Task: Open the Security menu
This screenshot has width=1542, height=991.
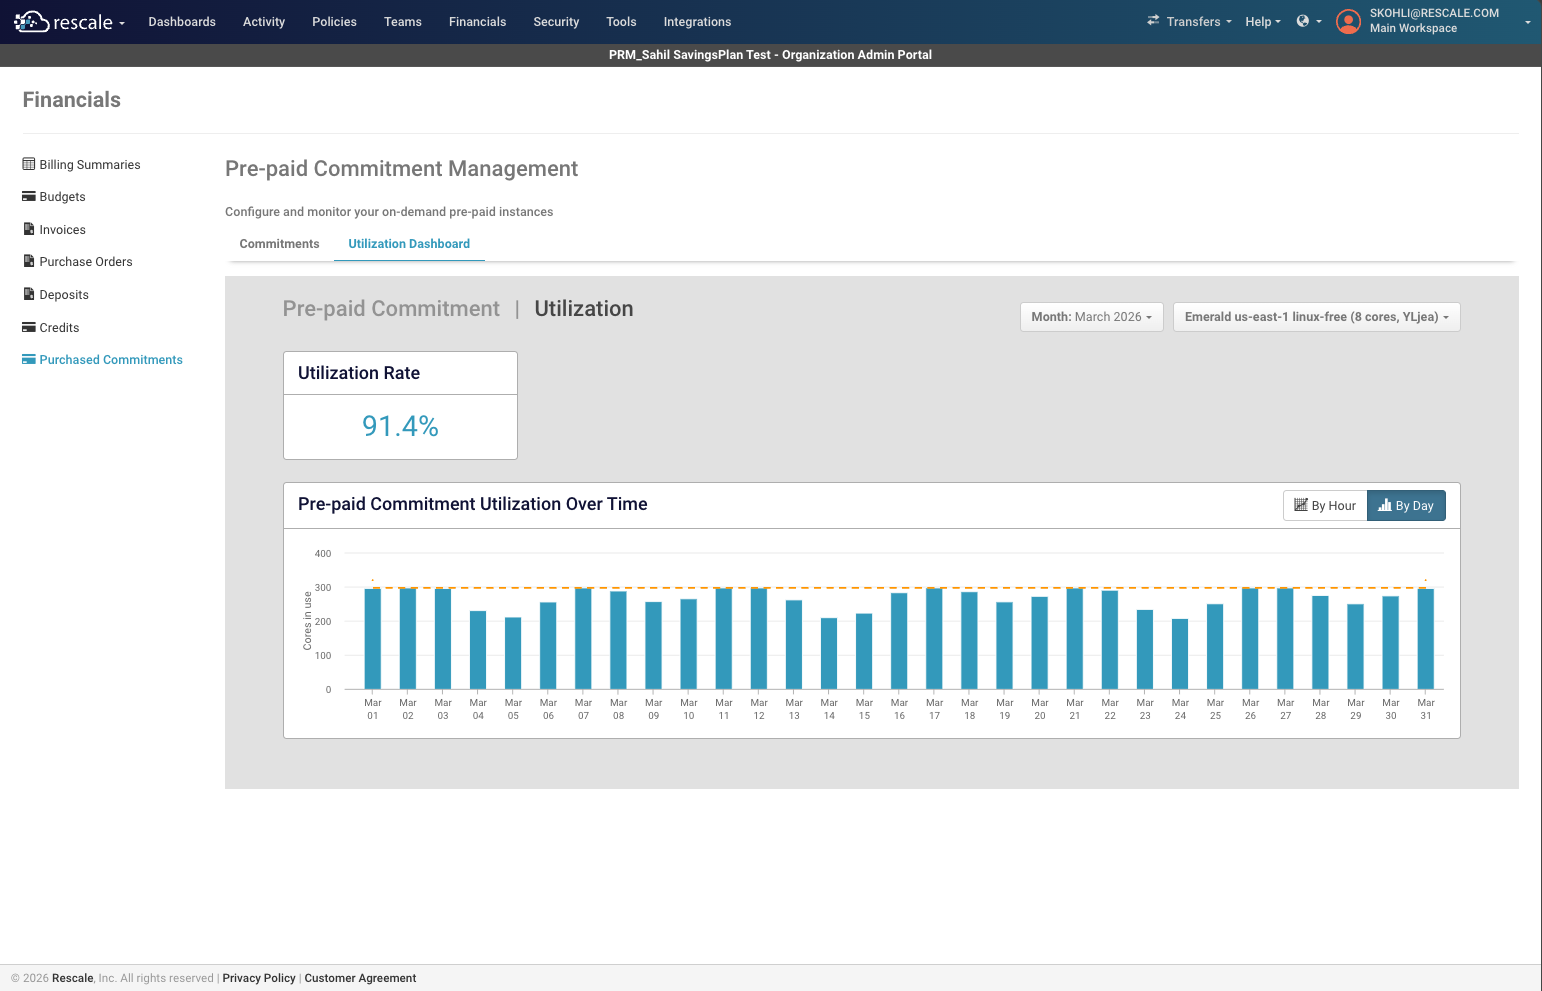Action: pos(556,22)
